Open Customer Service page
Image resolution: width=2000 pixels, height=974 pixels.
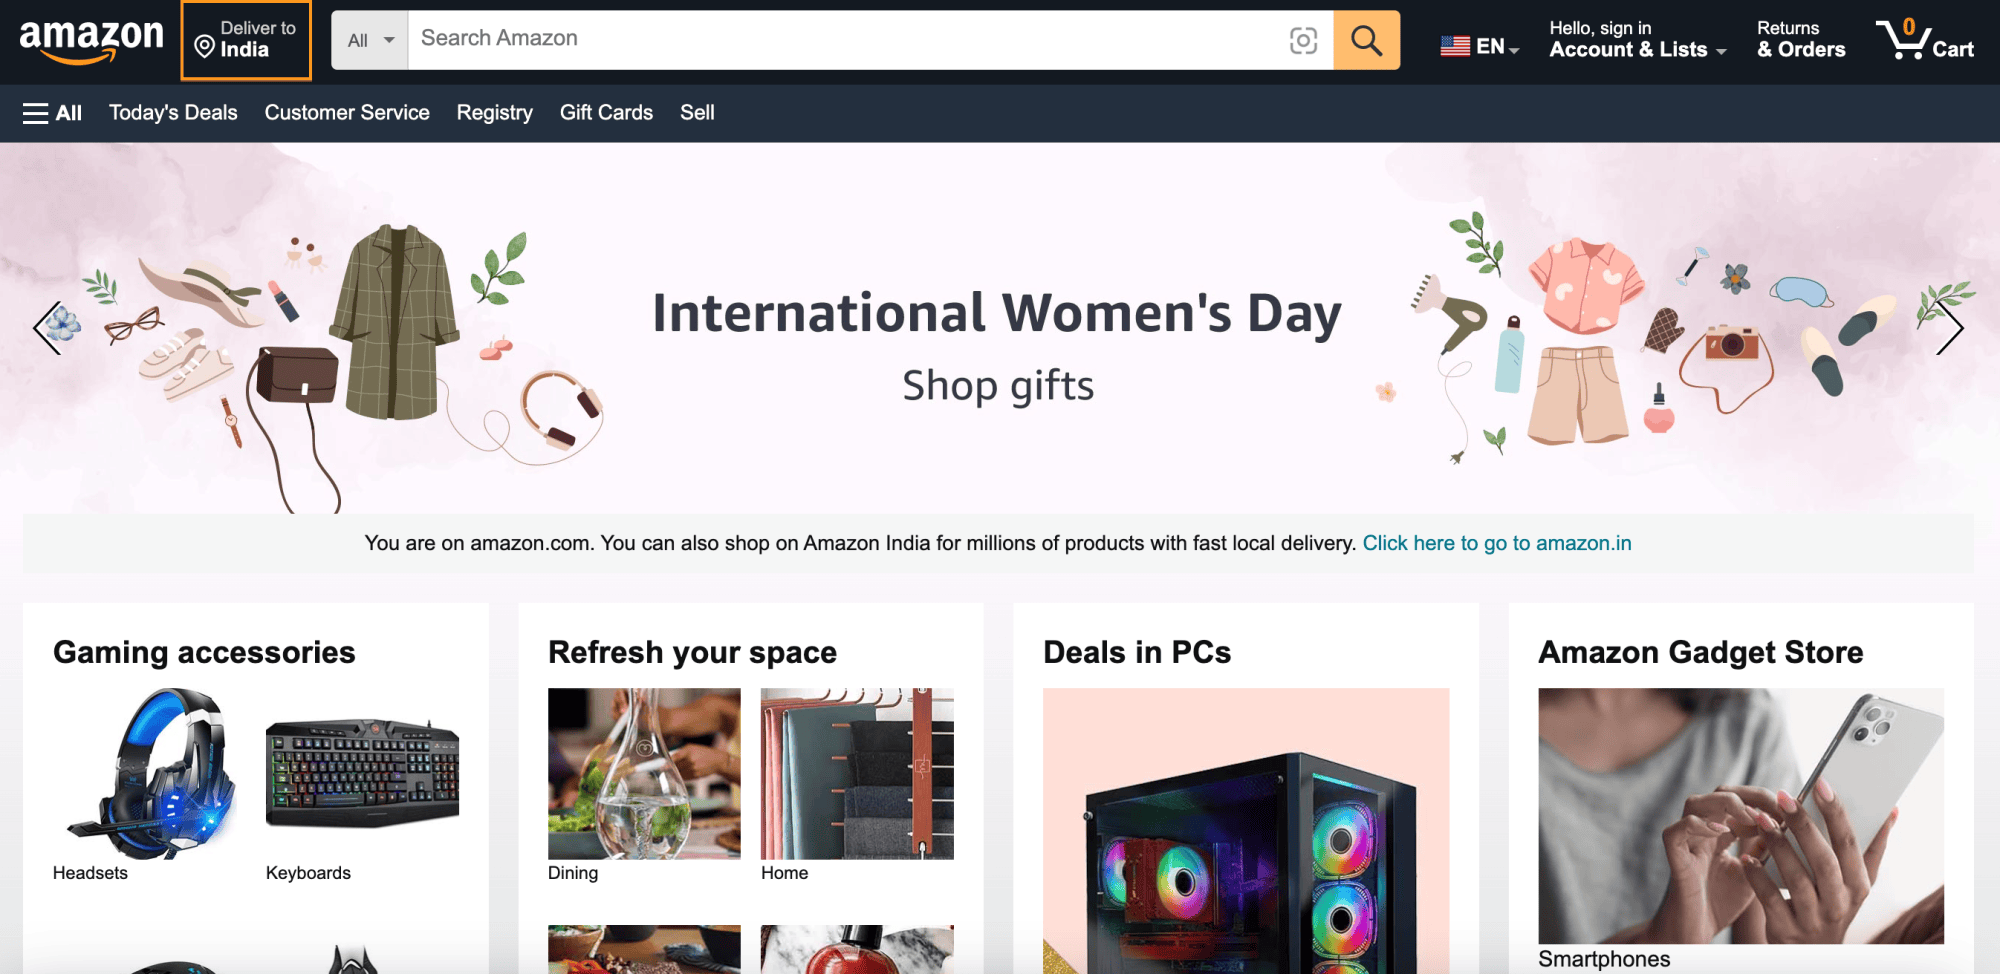347,113
